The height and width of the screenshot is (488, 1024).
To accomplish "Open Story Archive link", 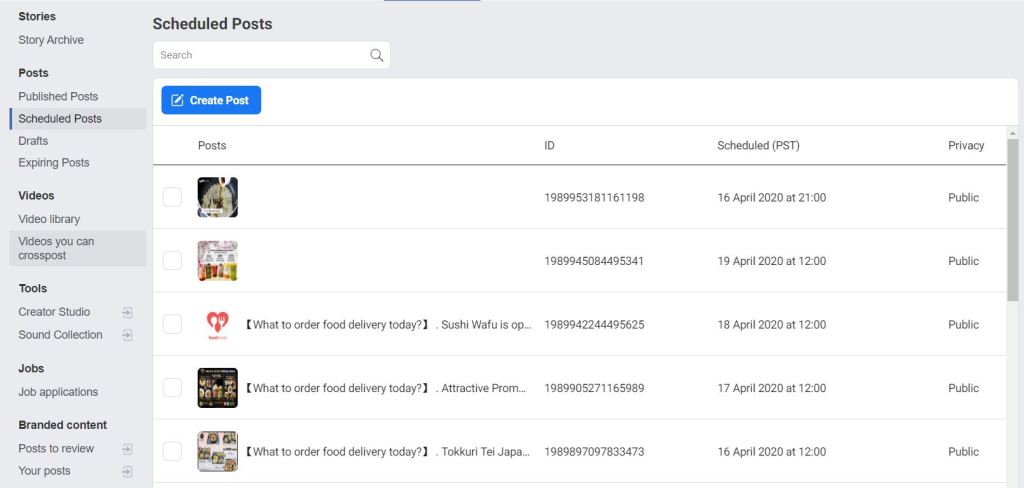I will coord(51,40).
